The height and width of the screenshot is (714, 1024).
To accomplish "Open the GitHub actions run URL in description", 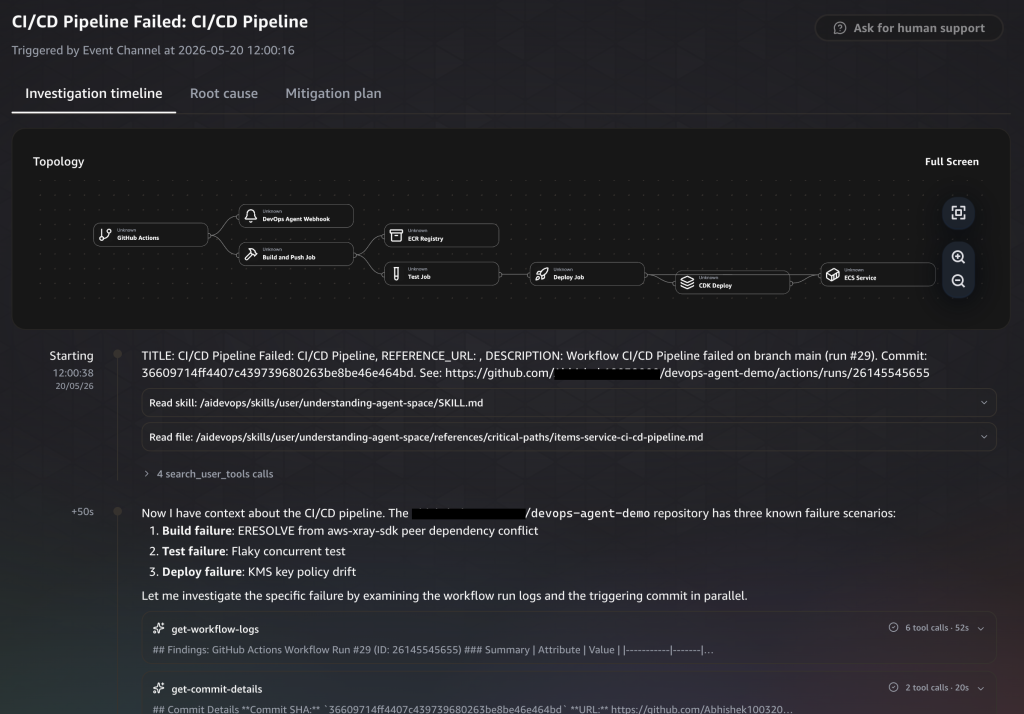I will 687,373.
